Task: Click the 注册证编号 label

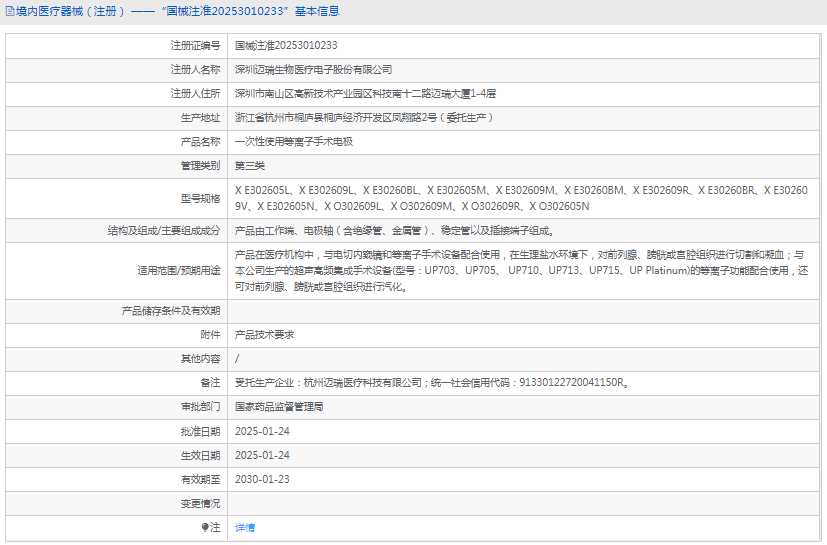Action: point(195,45)
